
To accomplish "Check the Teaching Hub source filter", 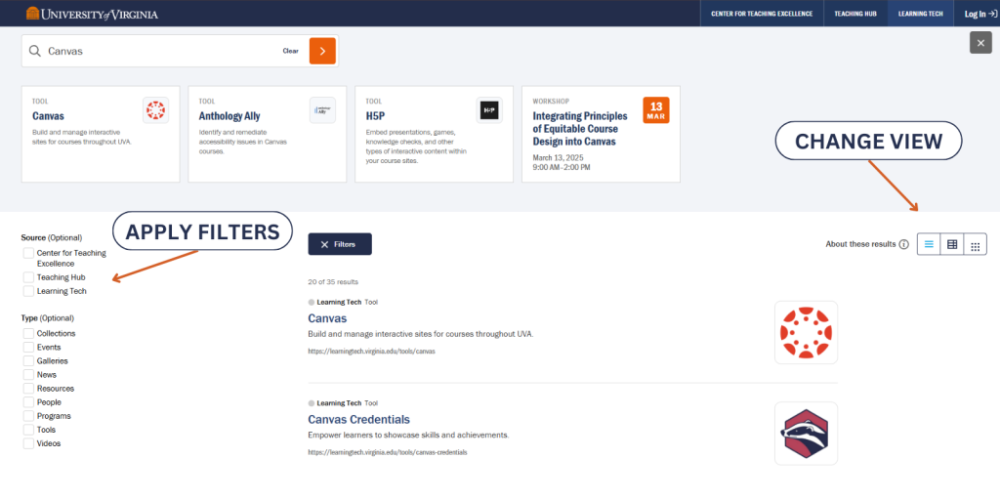I will tap(29, 277).
